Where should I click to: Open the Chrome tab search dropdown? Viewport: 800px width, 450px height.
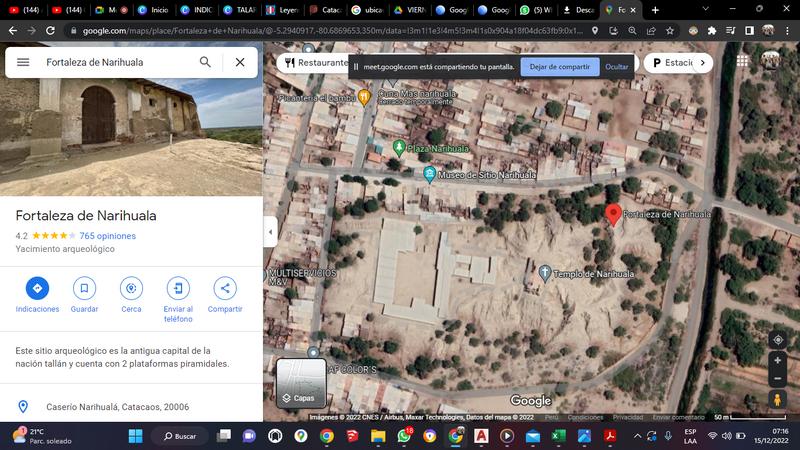[705, 9]
